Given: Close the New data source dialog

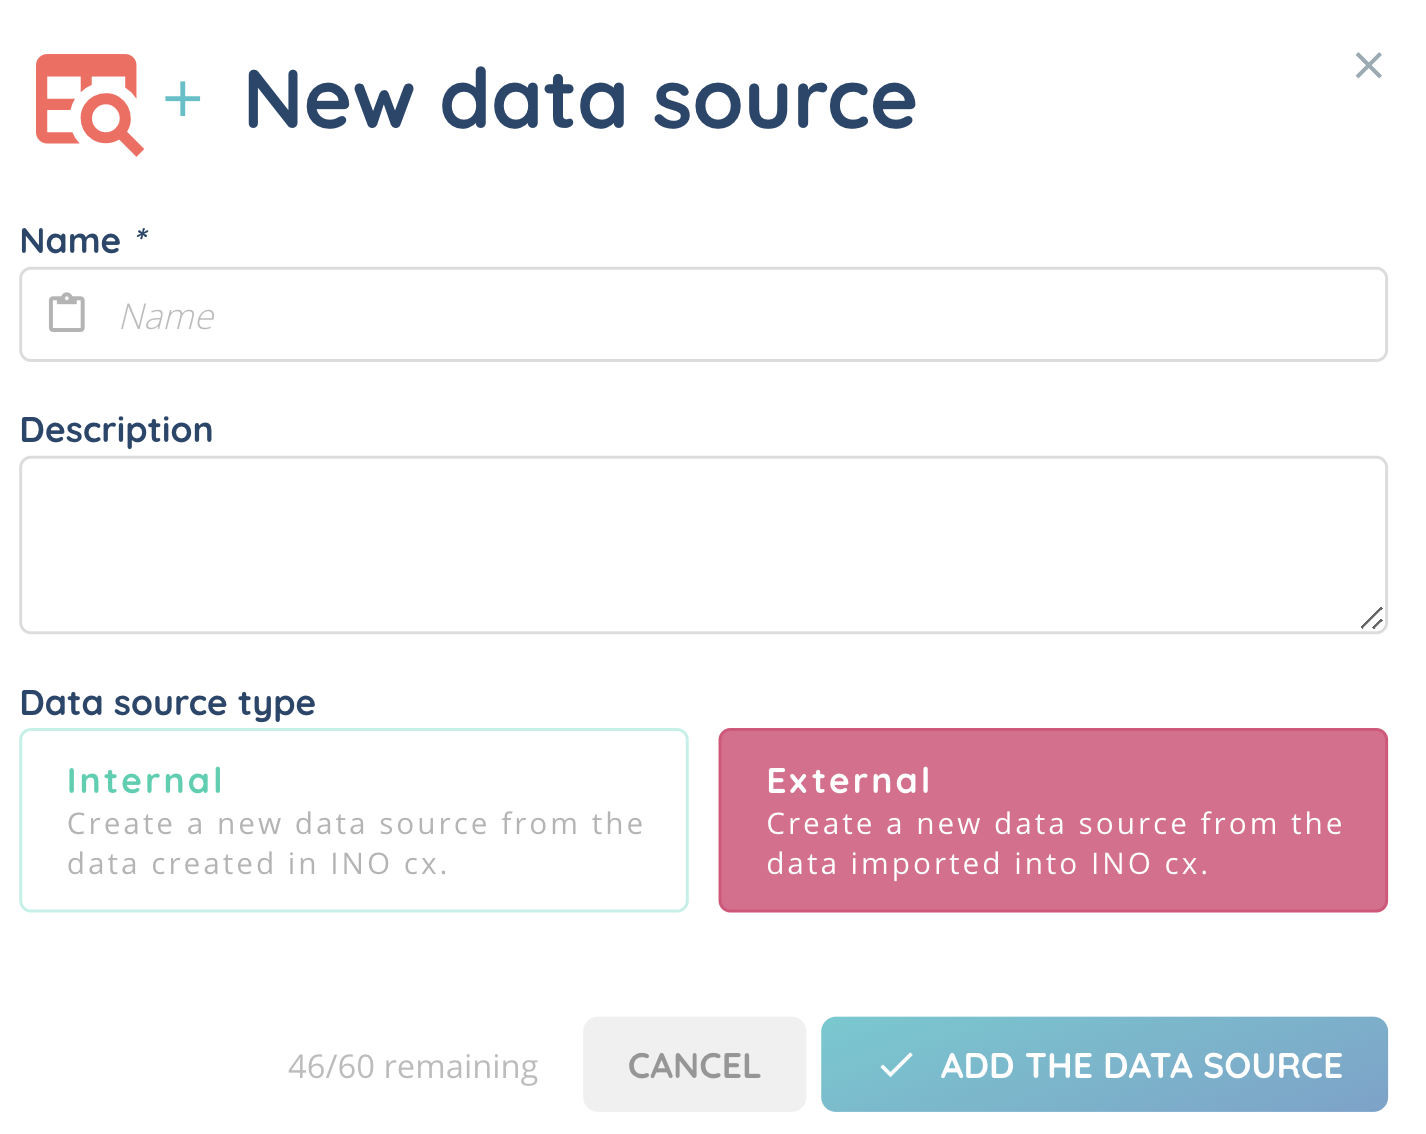Looking at the screenshot, I should point(1368,66).
